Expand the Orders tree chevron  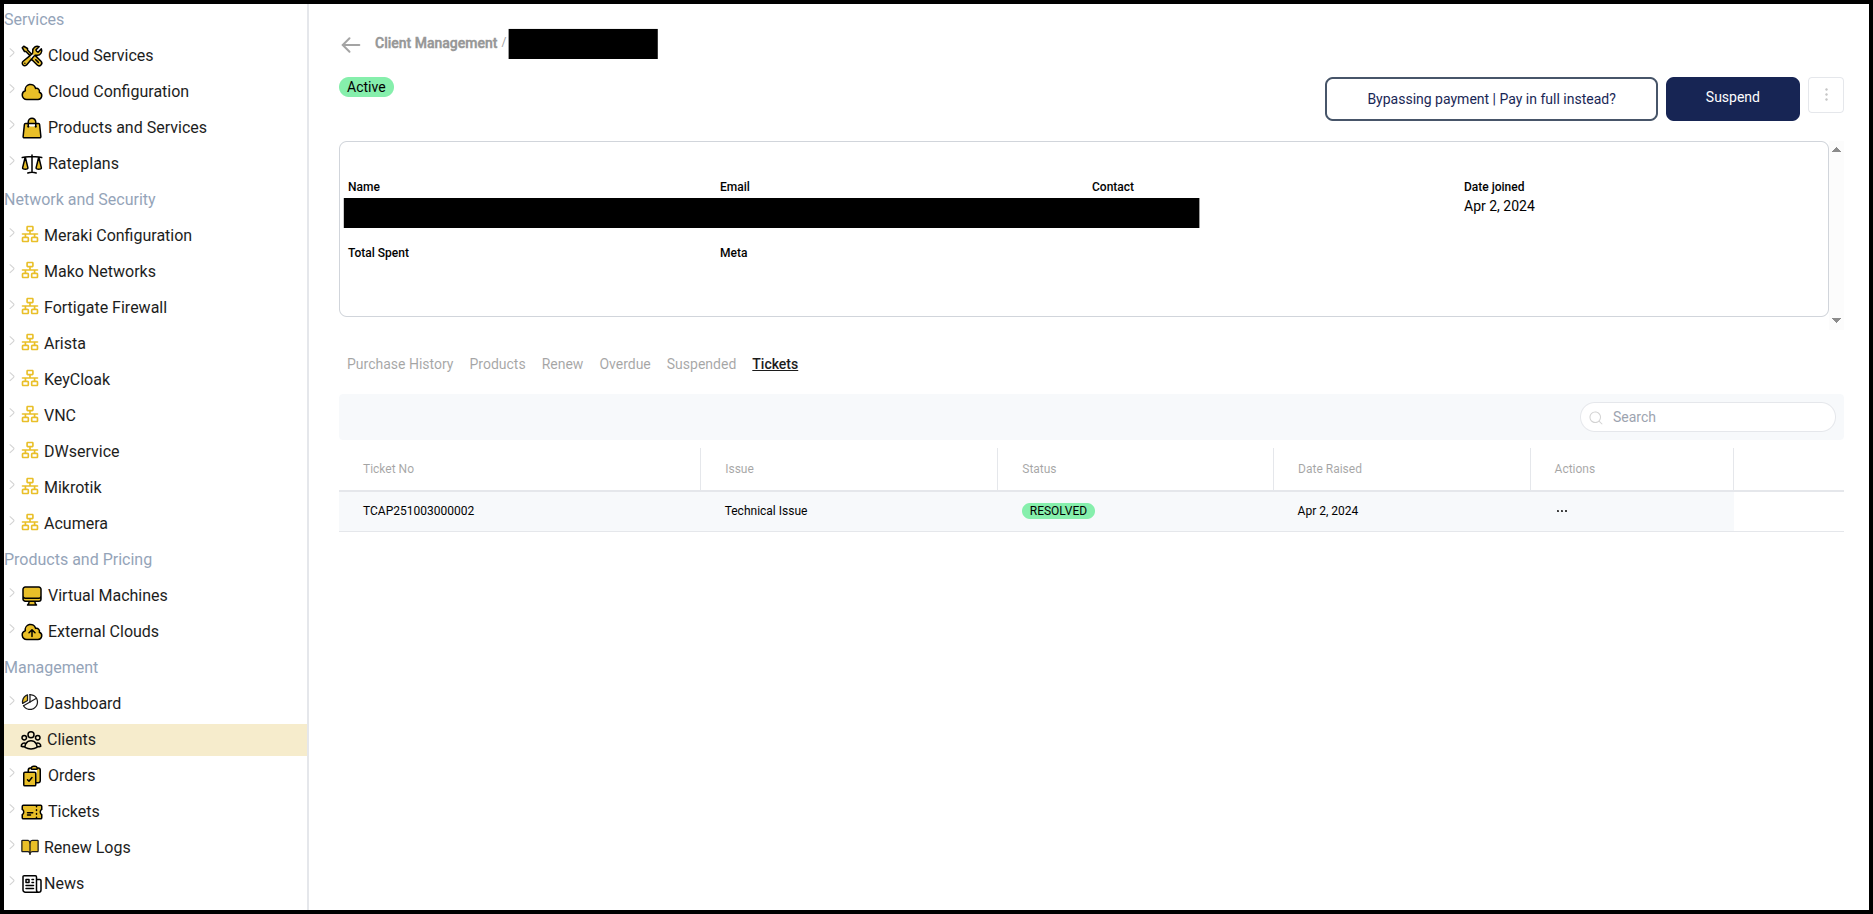12,773
